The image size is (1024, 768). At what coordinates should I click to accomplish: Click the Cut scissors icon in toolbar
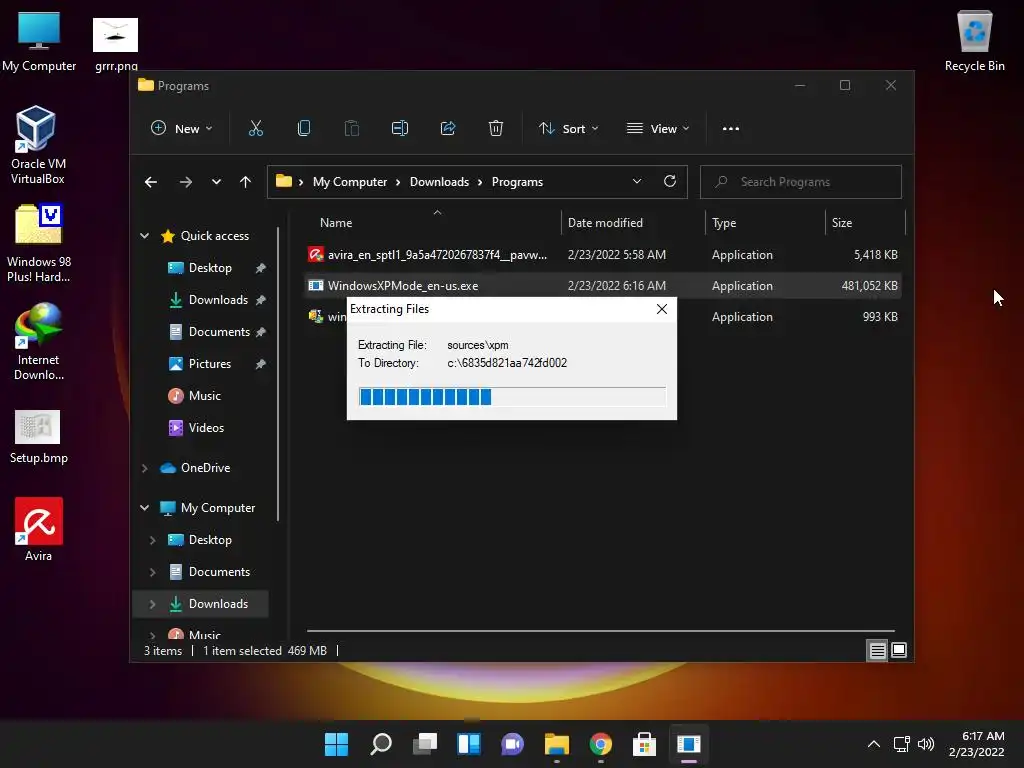255,129
